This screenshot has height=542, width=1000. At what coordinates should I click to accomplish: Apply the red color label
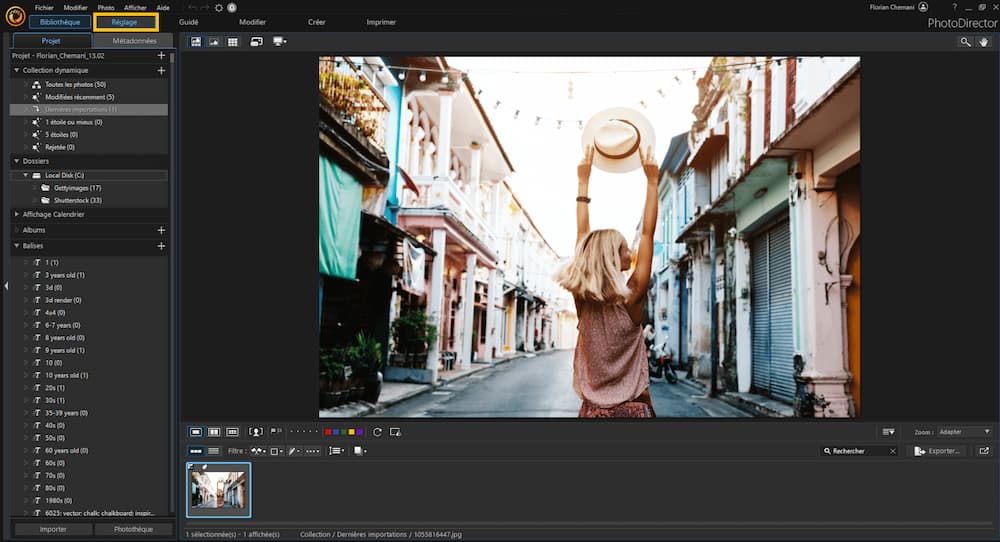[328, 432]
